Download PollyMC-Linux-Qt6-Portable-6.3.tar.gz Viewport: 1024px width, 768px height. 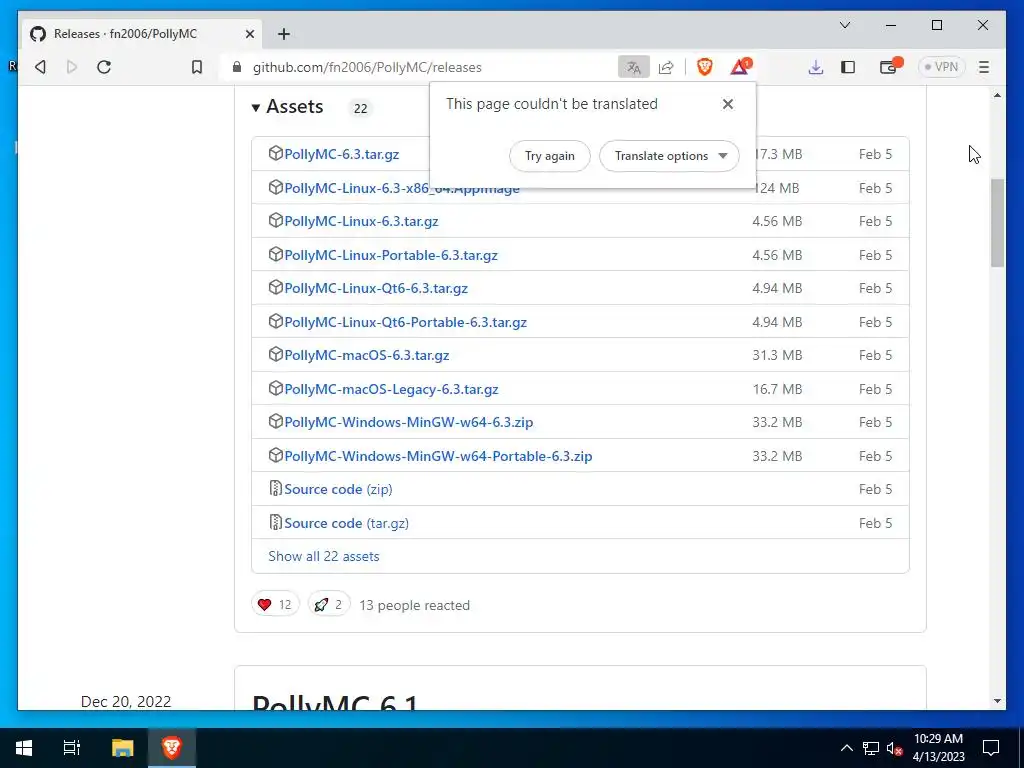[406, 323]
